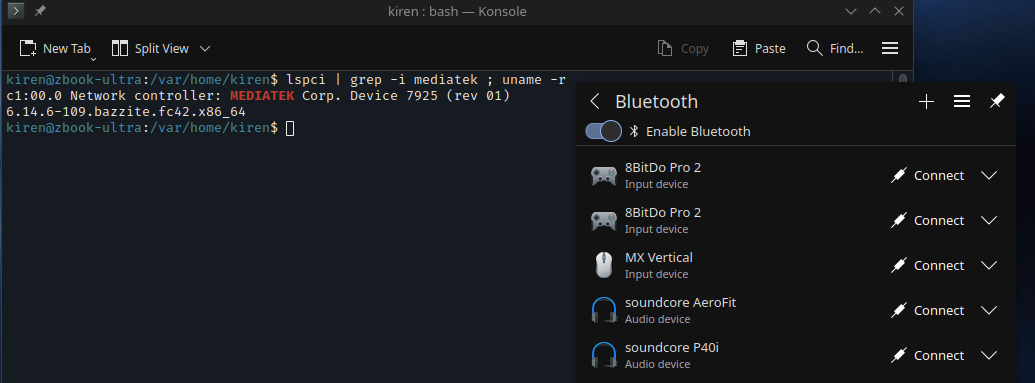Go back from the Bluetooth panel
Image resolution: width=1035 pixels, height=383 pixels.
pyautogui.click(x=595, y=102)
